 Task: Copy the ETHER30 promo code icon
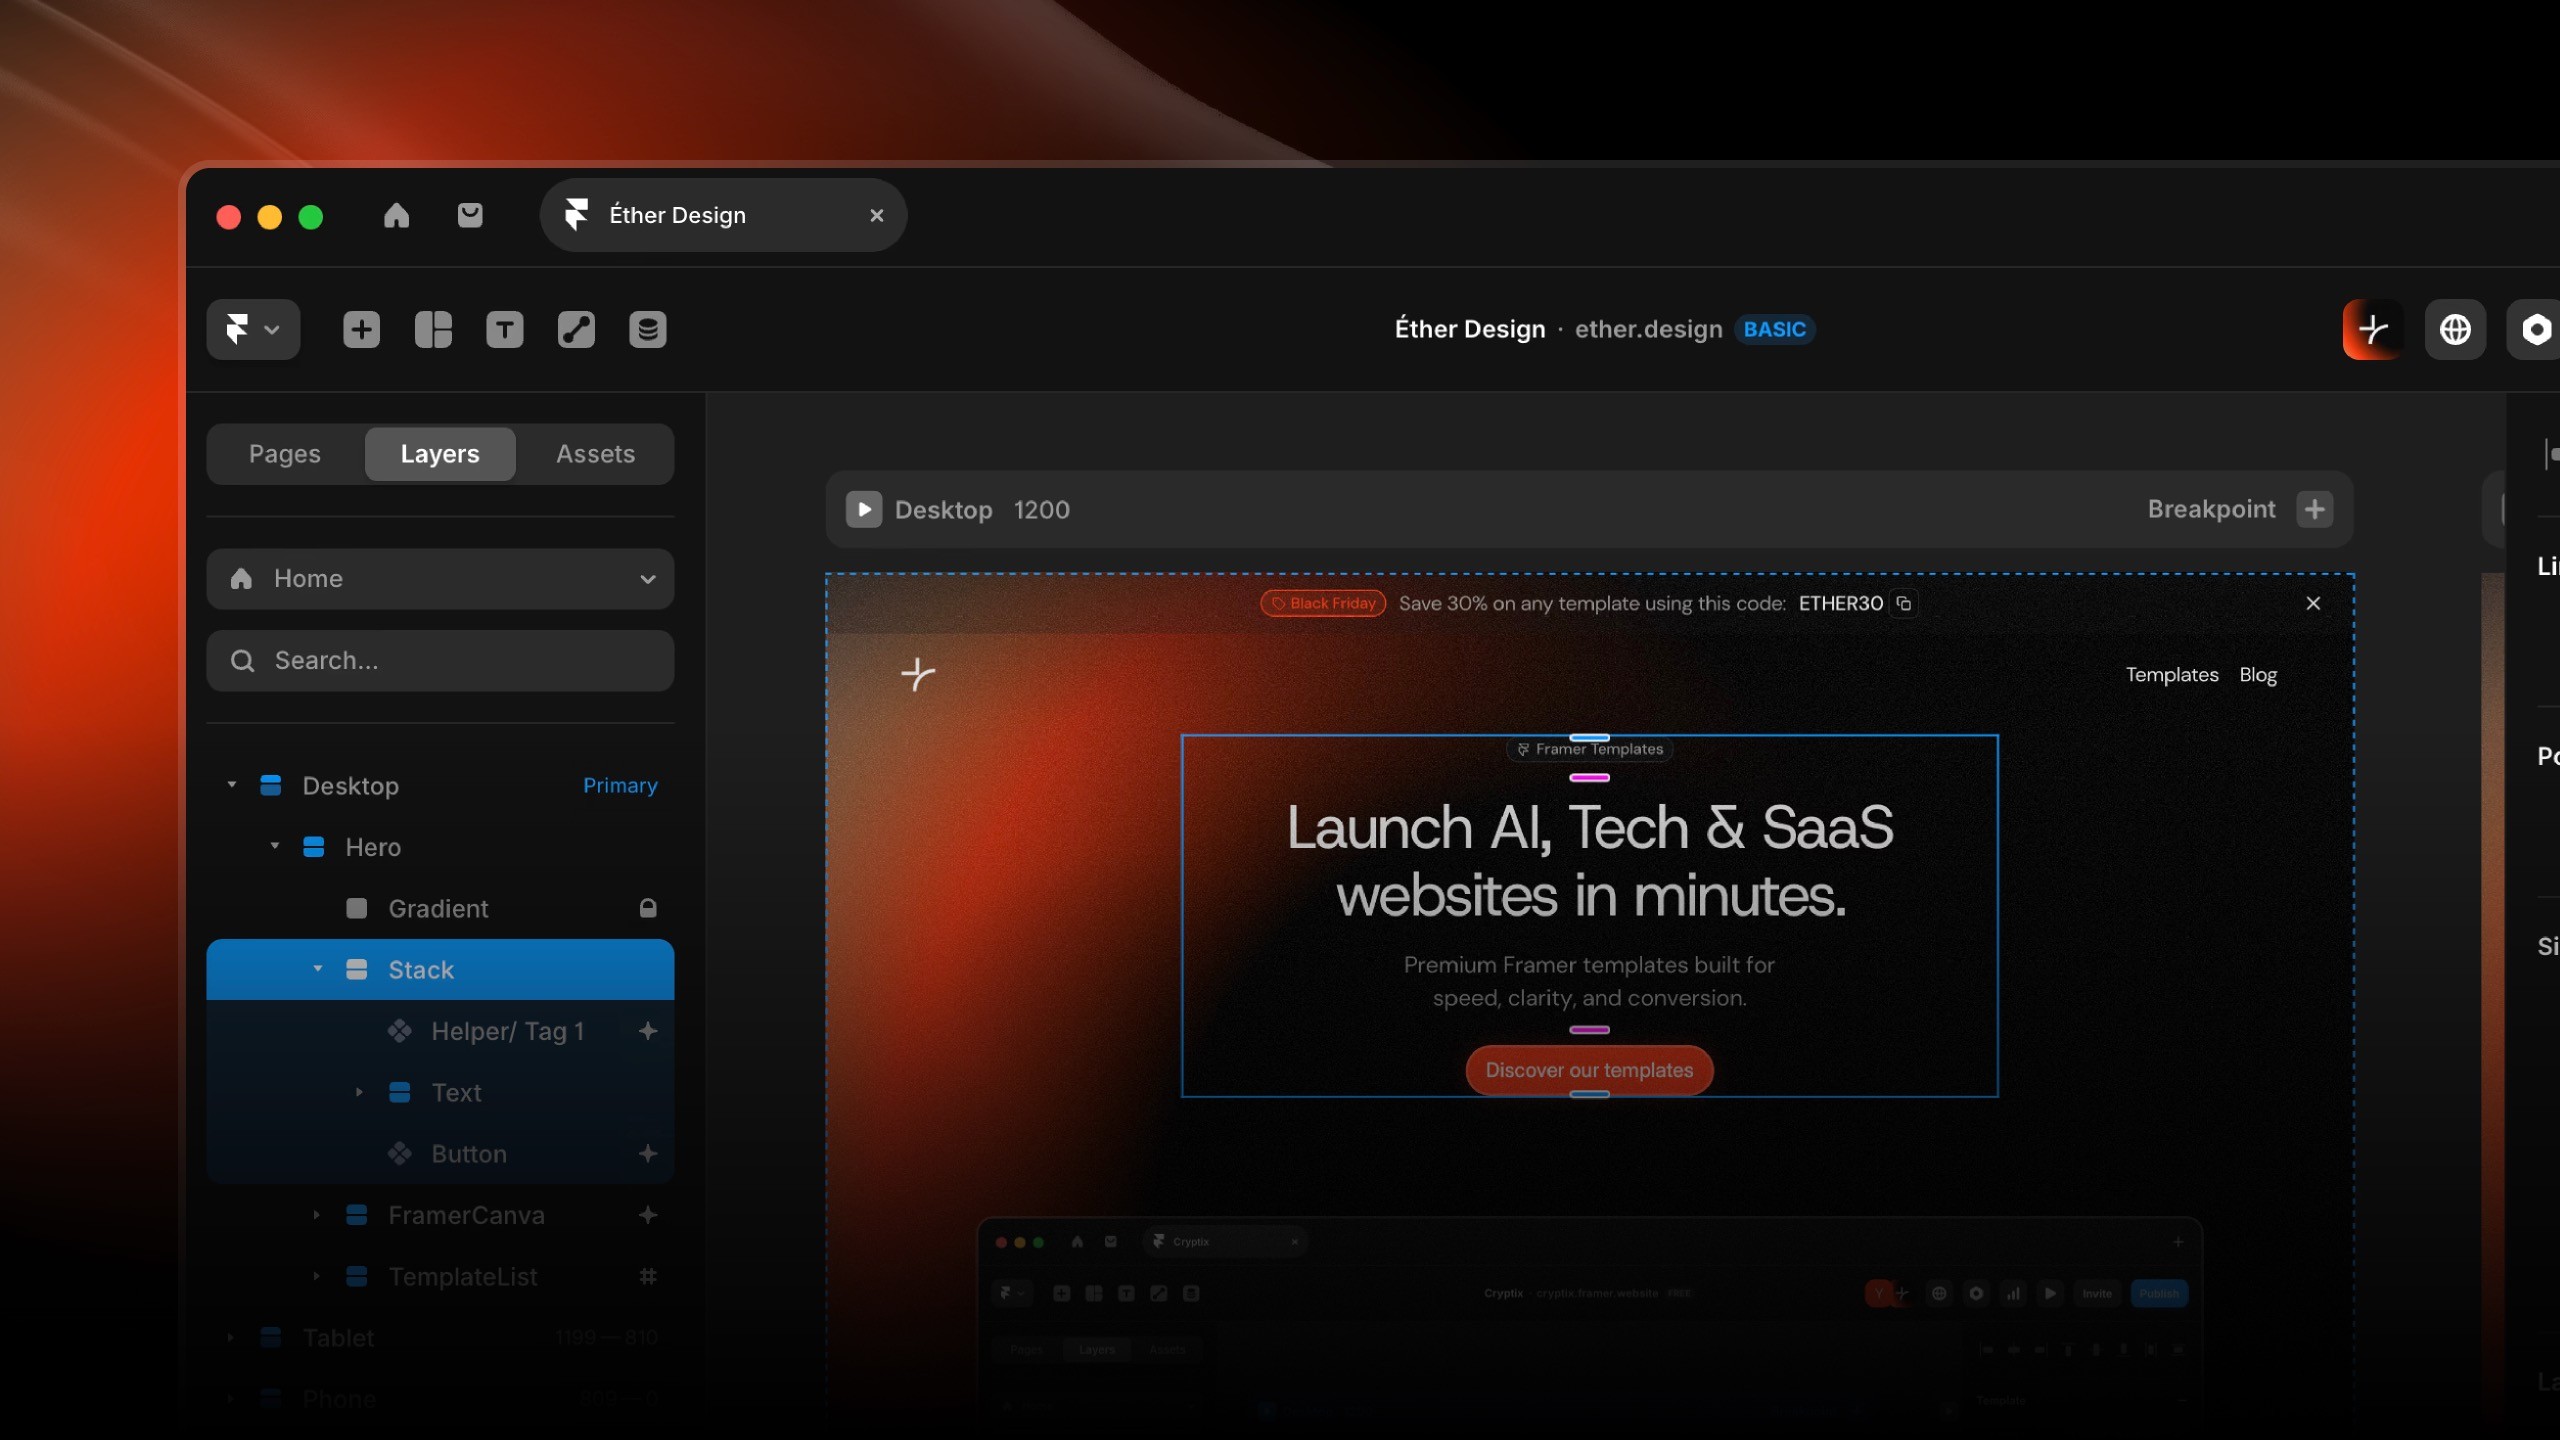(x=1904, y=603)
